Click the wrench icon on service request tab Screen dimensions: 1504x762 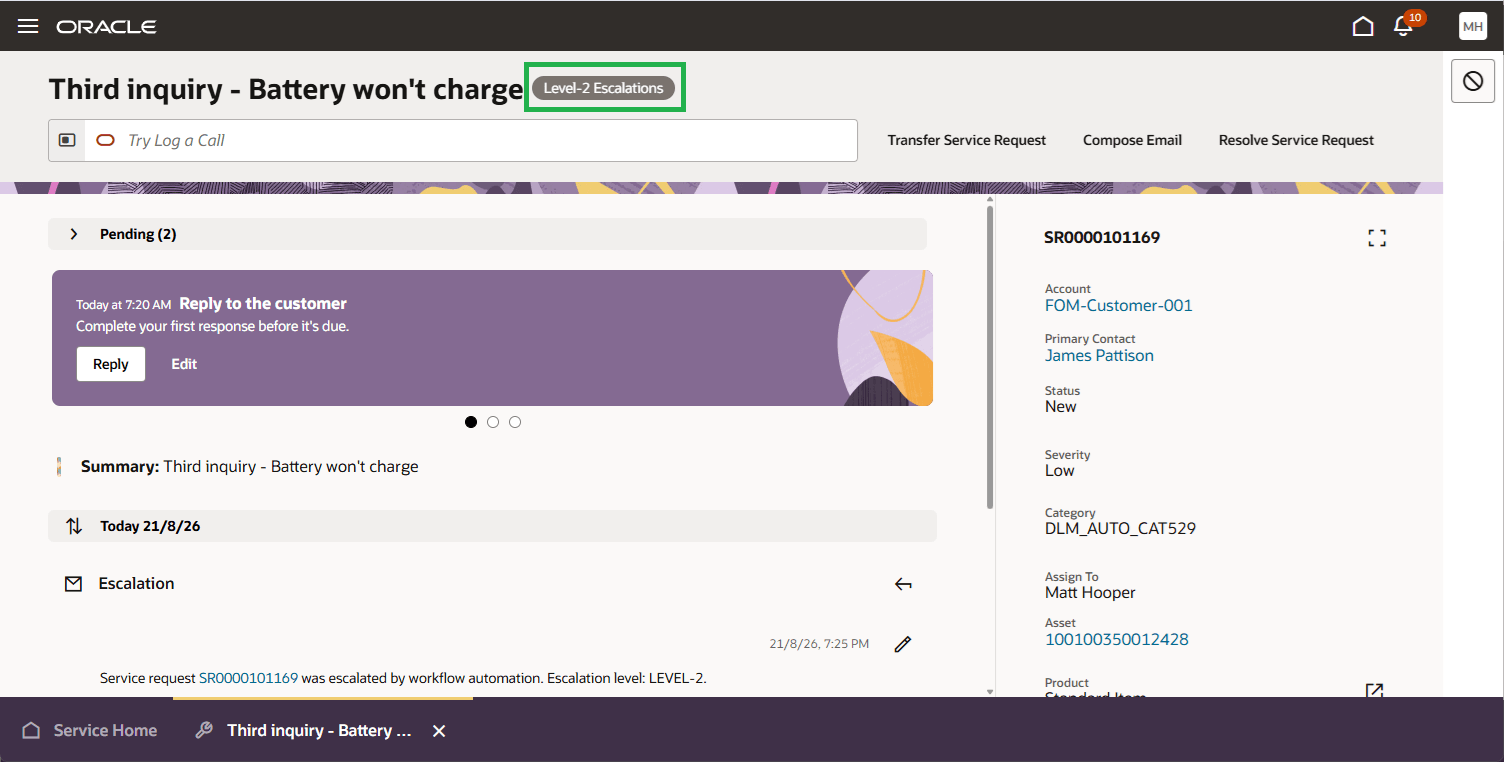(x=204, y=730)
